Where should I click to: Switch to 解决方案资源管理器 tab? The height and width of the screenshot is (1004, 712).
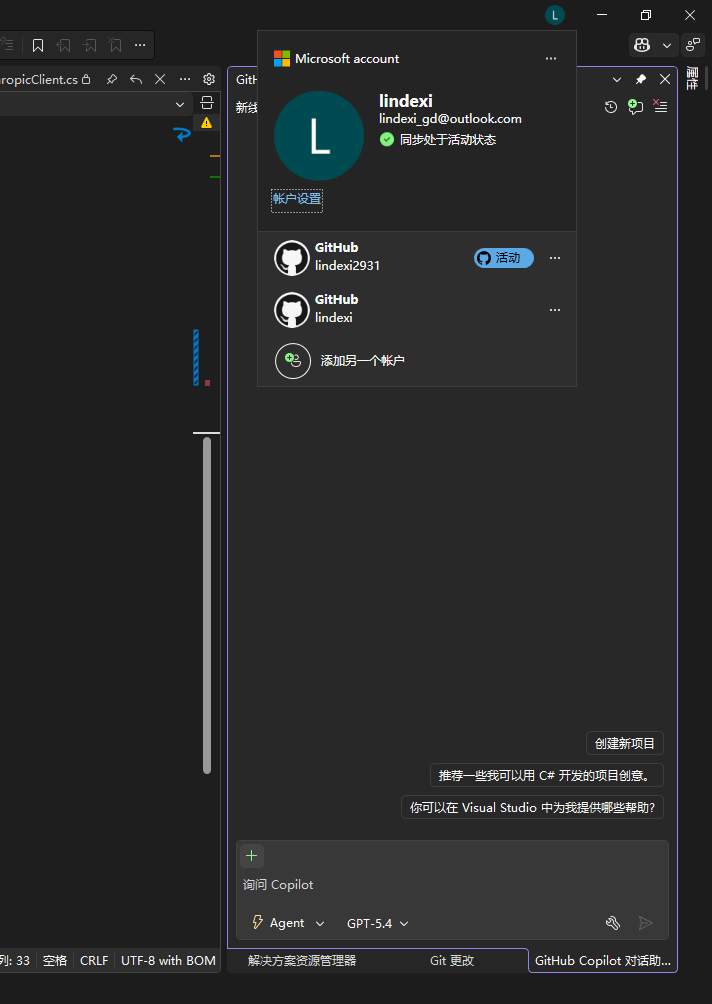point(302,960)
